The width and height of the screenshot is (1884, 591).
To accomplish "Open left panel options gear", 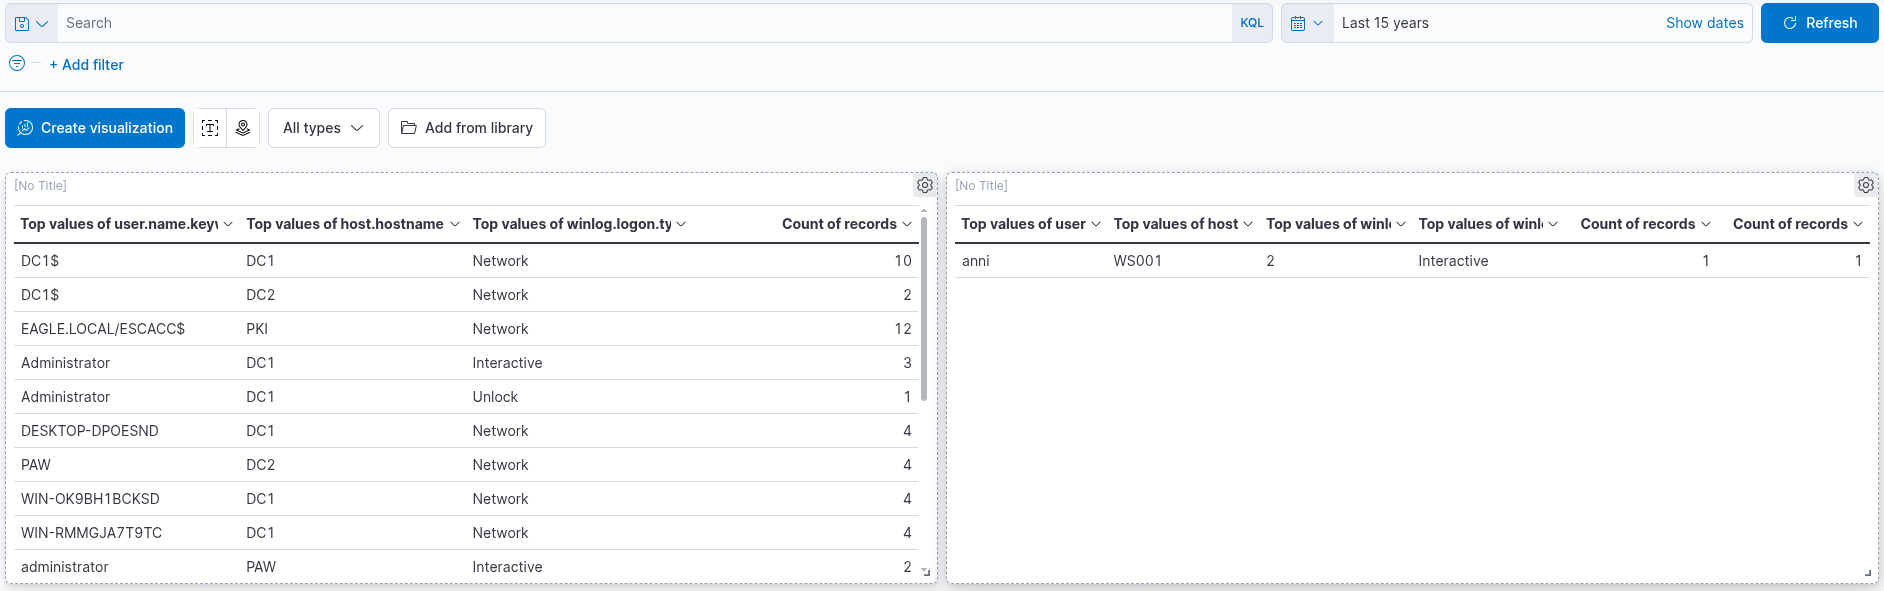I will point(925,185).
